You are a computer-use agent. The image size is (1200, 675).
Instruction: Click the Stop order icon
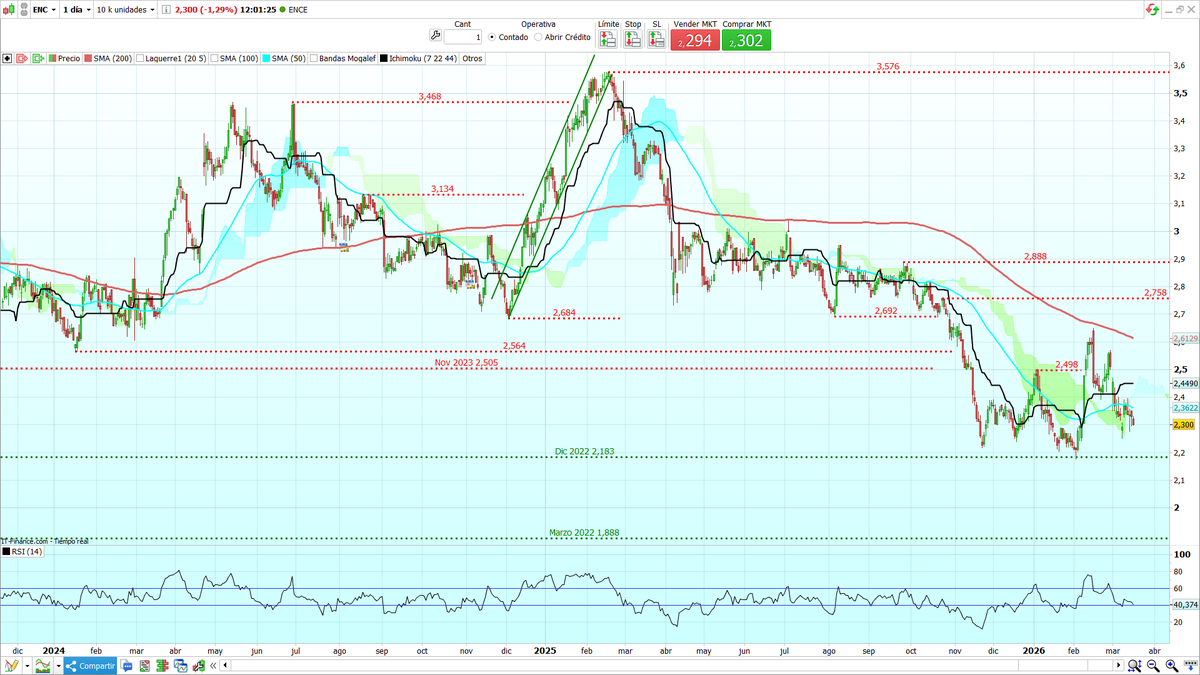(632, 39)
